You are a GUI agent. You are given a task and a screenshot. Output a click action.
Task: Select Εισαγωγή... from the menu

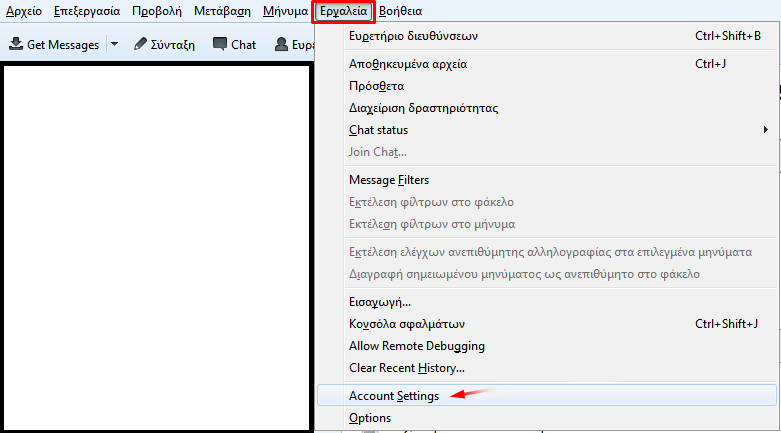547,301
